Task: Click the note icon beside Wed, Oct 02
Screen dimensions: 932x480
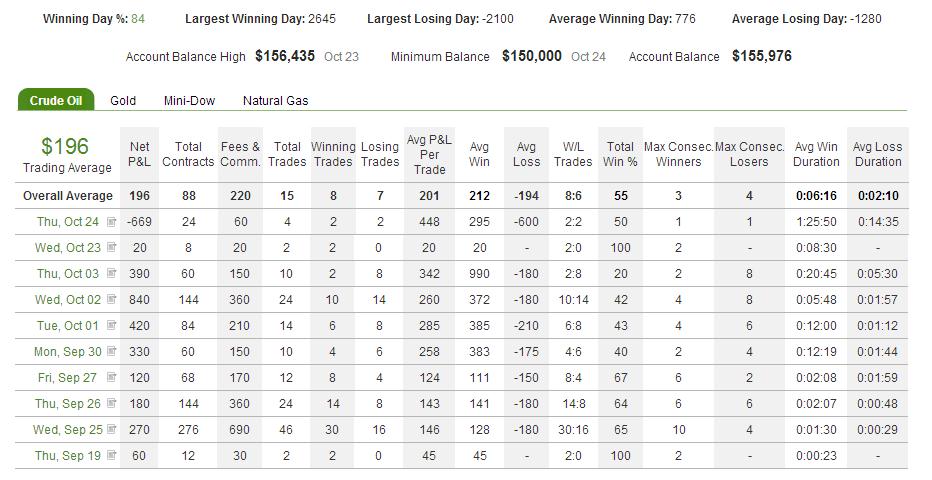Action: pyautogui.click(x=111, y=299)
